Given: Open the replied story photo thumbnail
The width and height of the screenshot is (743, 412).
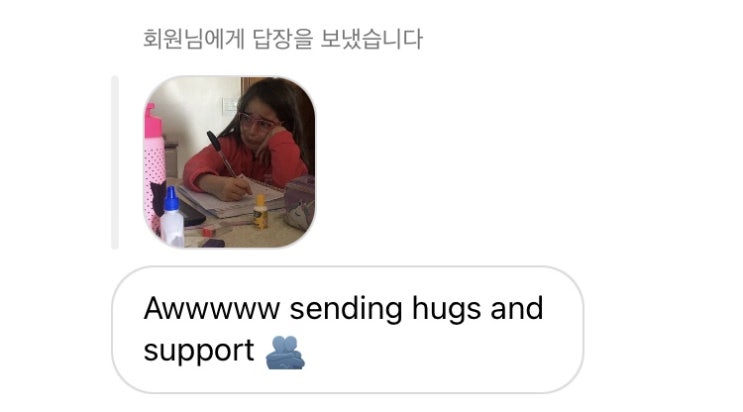Looking at the screenshot, I should pos(229,162).
